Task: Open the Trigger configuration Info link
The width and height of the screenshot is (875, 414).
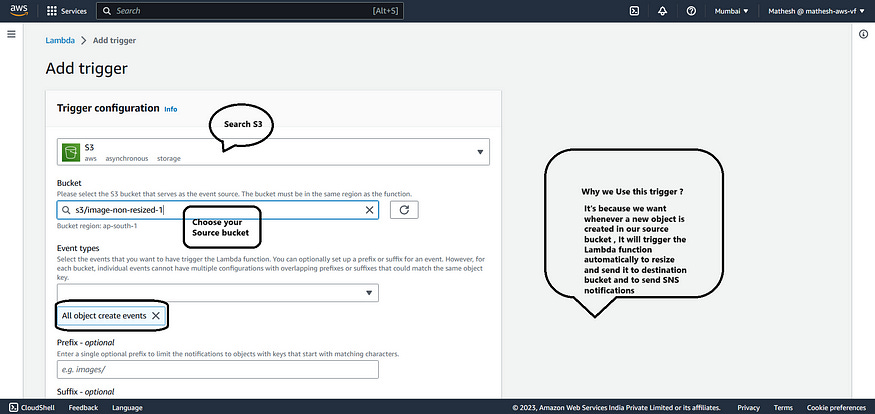Action: pos(171,109)
